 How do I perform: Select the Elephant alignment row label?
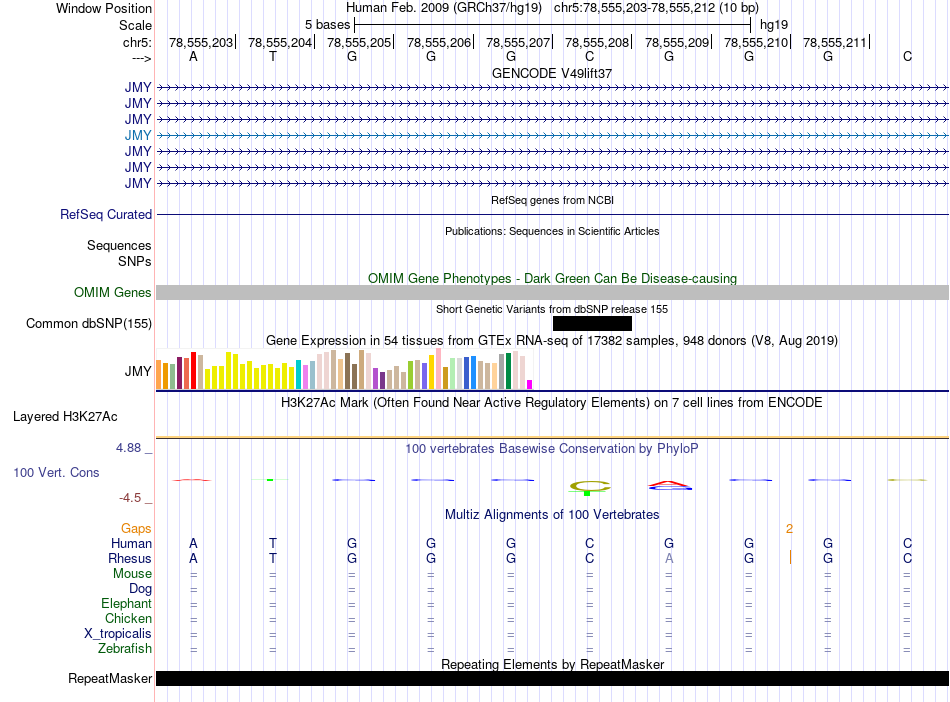coord(127,604)
